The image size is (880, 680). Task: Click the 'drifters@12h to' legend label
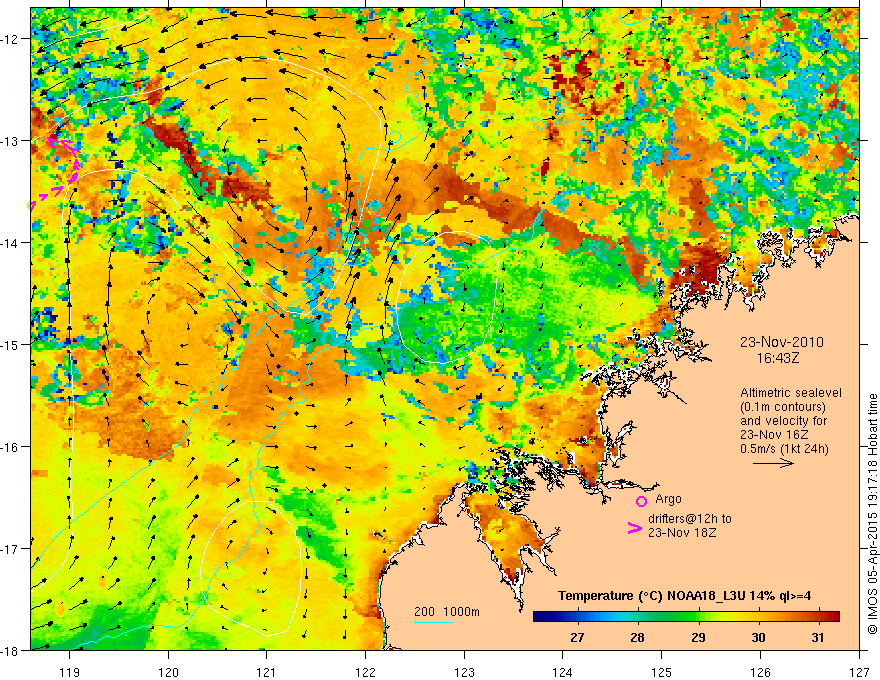(x=690, y=519)
